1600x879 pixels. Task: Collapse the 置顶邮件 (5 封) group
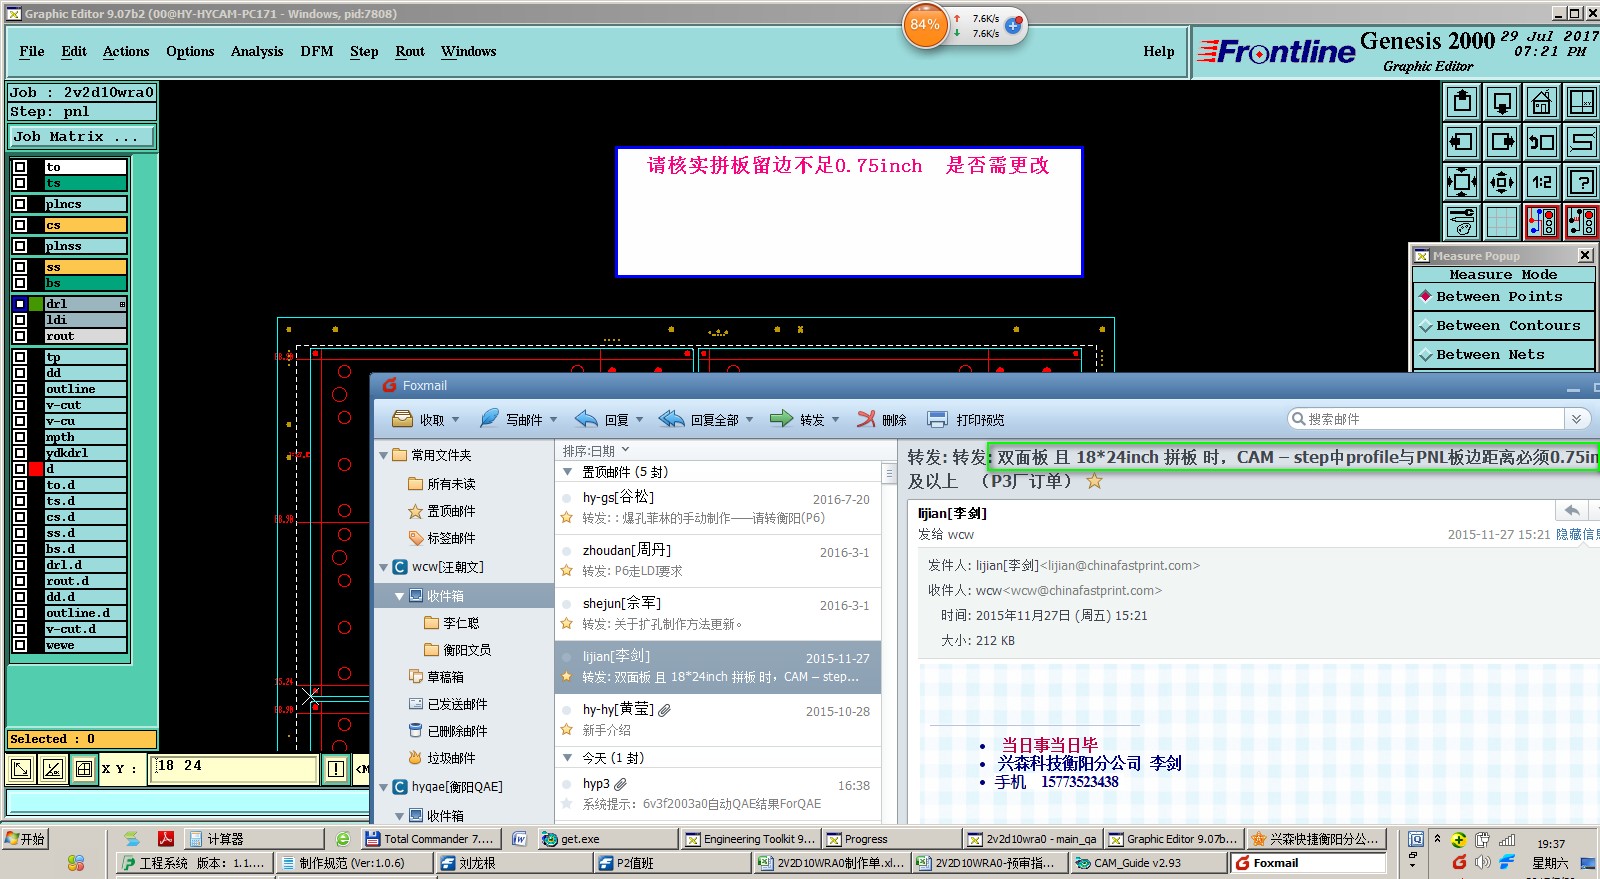tap(568, 472)
